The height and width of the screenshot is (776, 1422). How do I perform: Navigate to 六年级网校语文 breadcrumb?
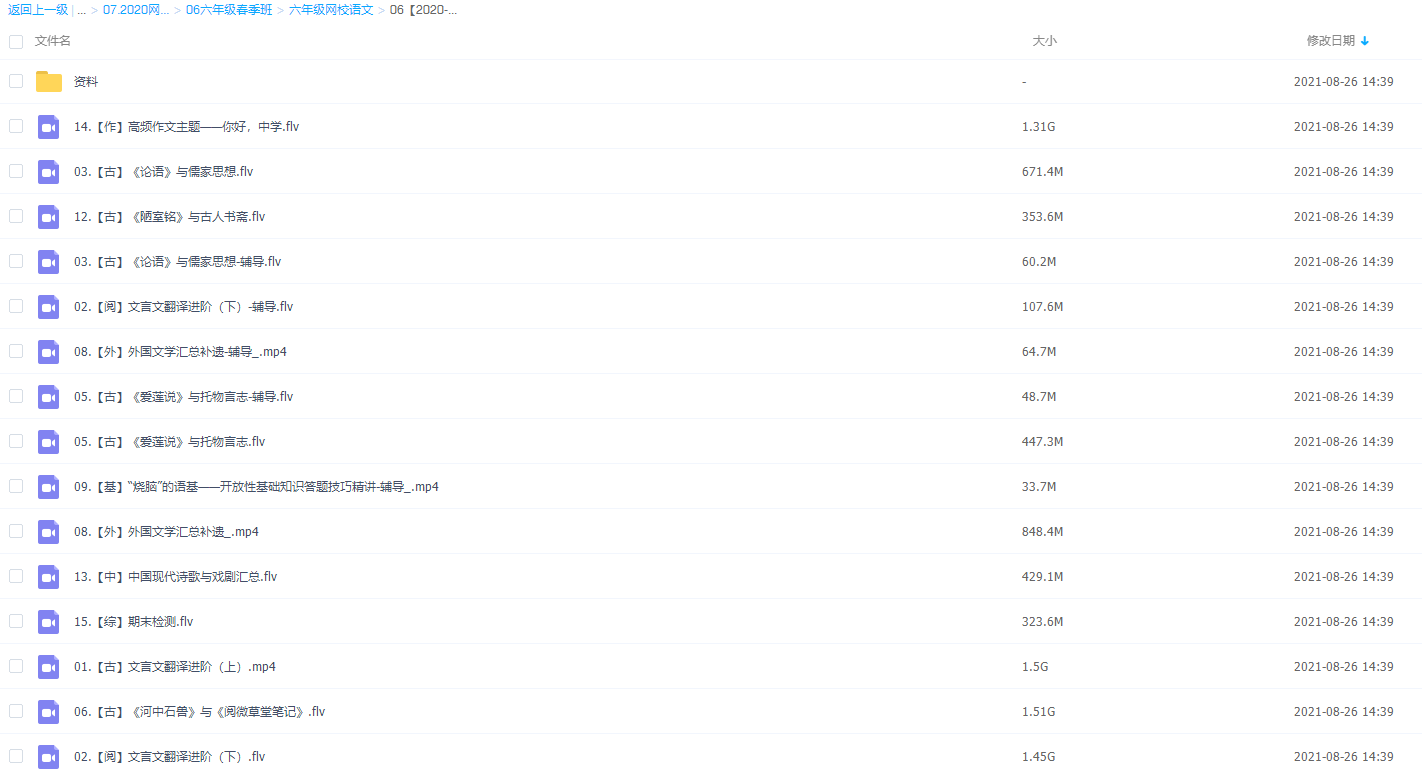(331, 10)
